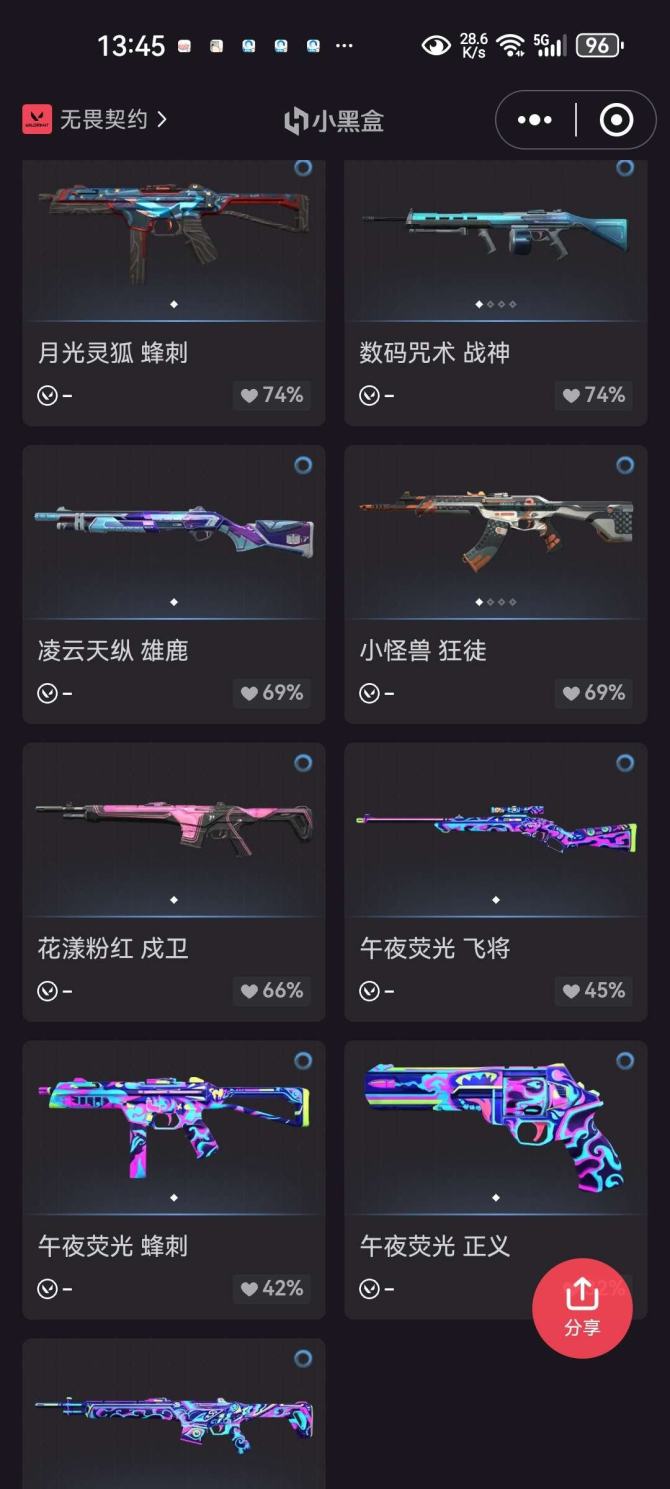Image resolution: width=670 pixels, height=1489 pixels.
Task: Open the 午夜荧光 飞将 rifle thumbnail
Action: [496, 830]
